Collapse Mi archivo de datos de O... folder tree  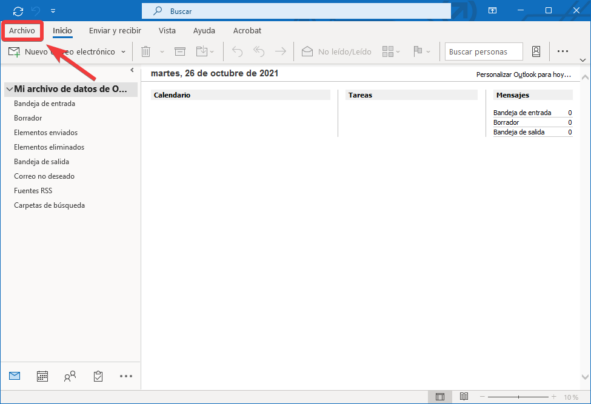tap(9, 89)
